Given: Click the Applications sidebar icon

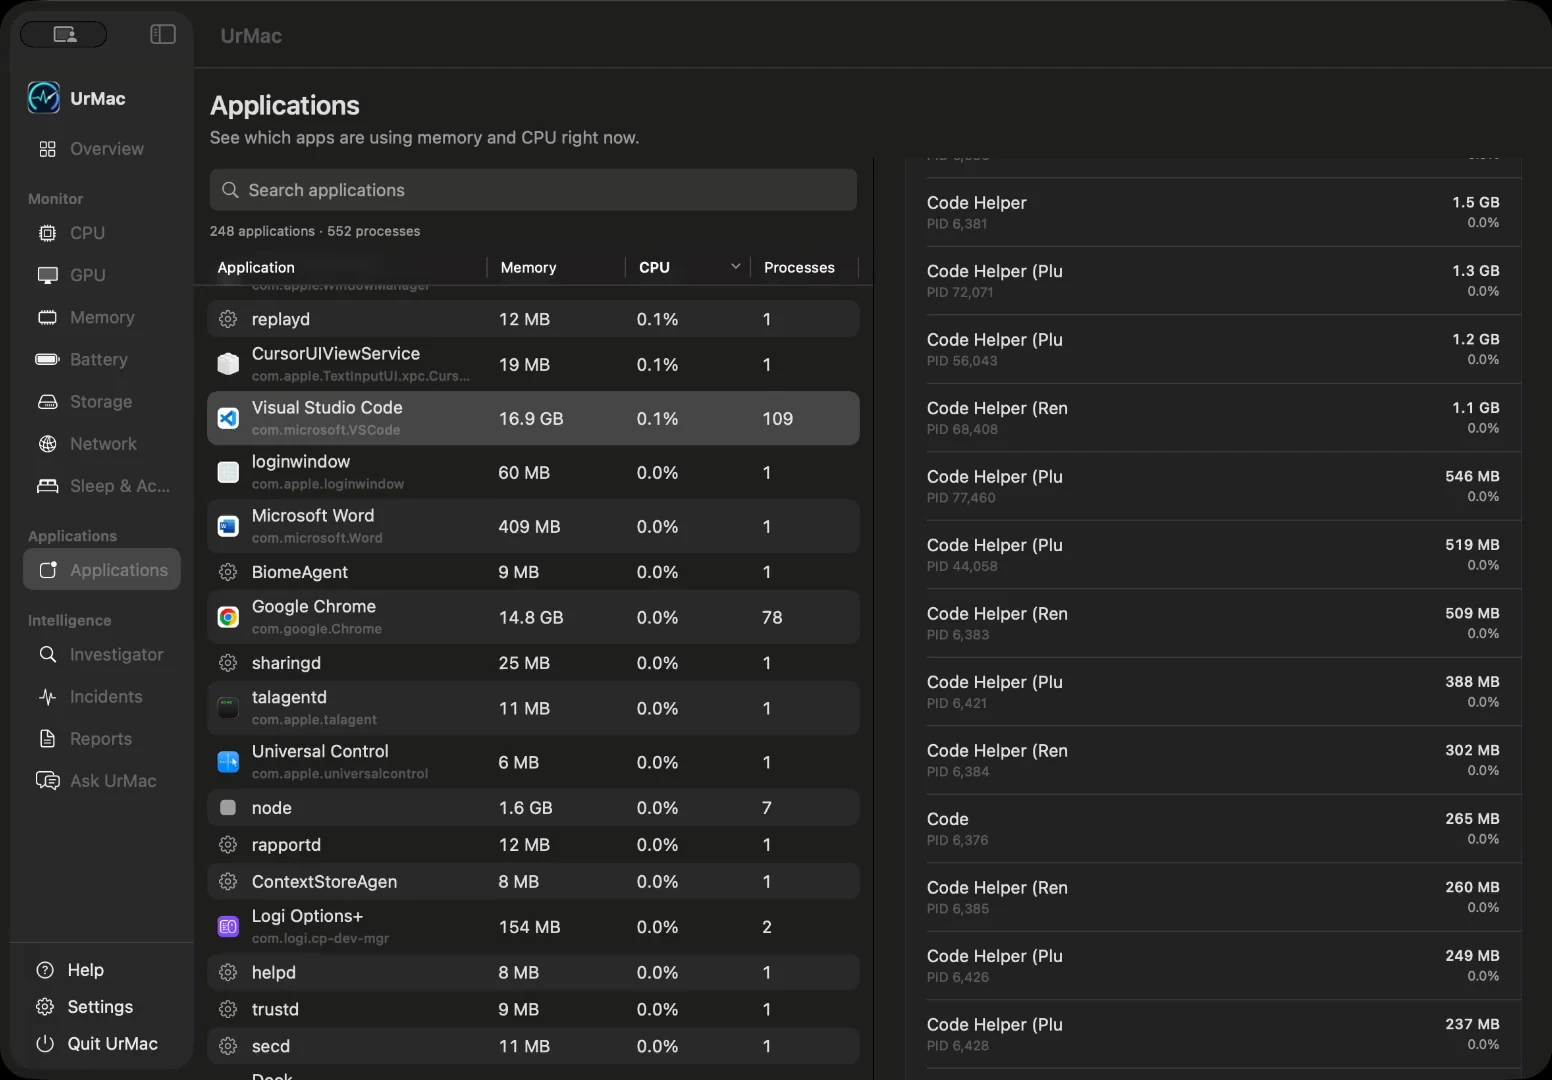Looking at the screenshot, I should pyautogui.click(x=47, y=570).
